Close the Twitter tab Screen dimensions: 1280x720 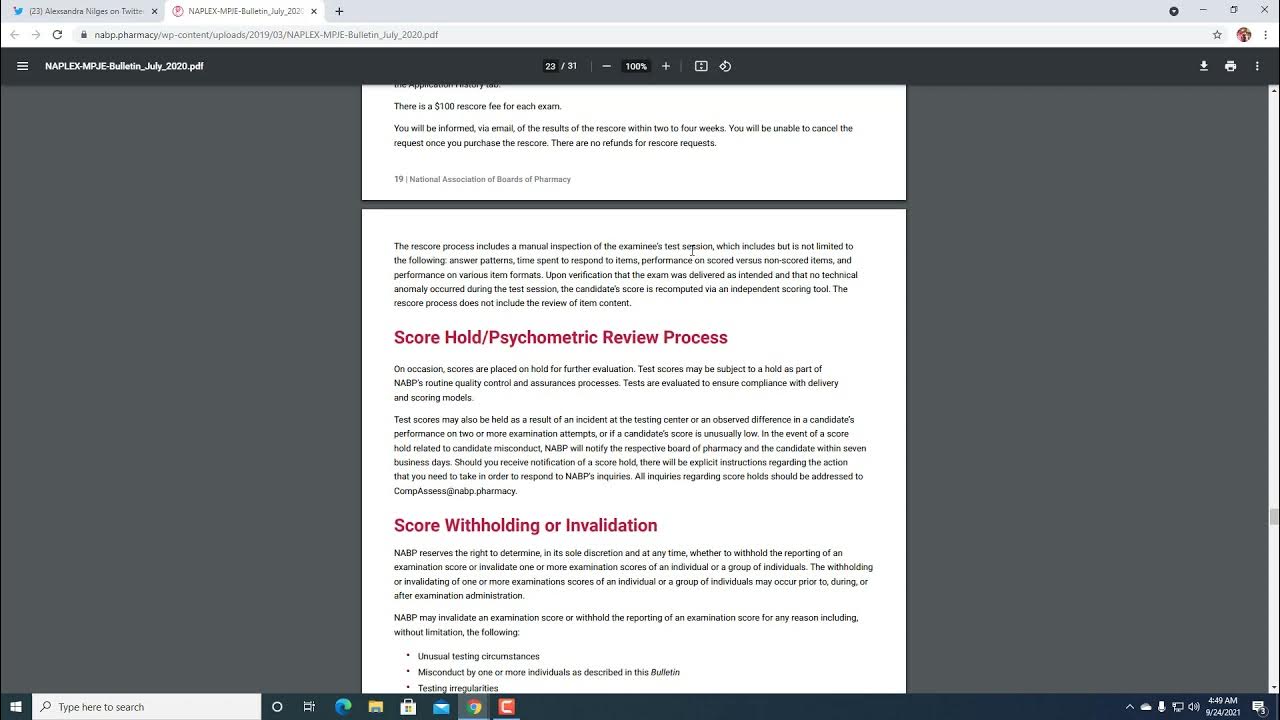(x=154, y=11)
